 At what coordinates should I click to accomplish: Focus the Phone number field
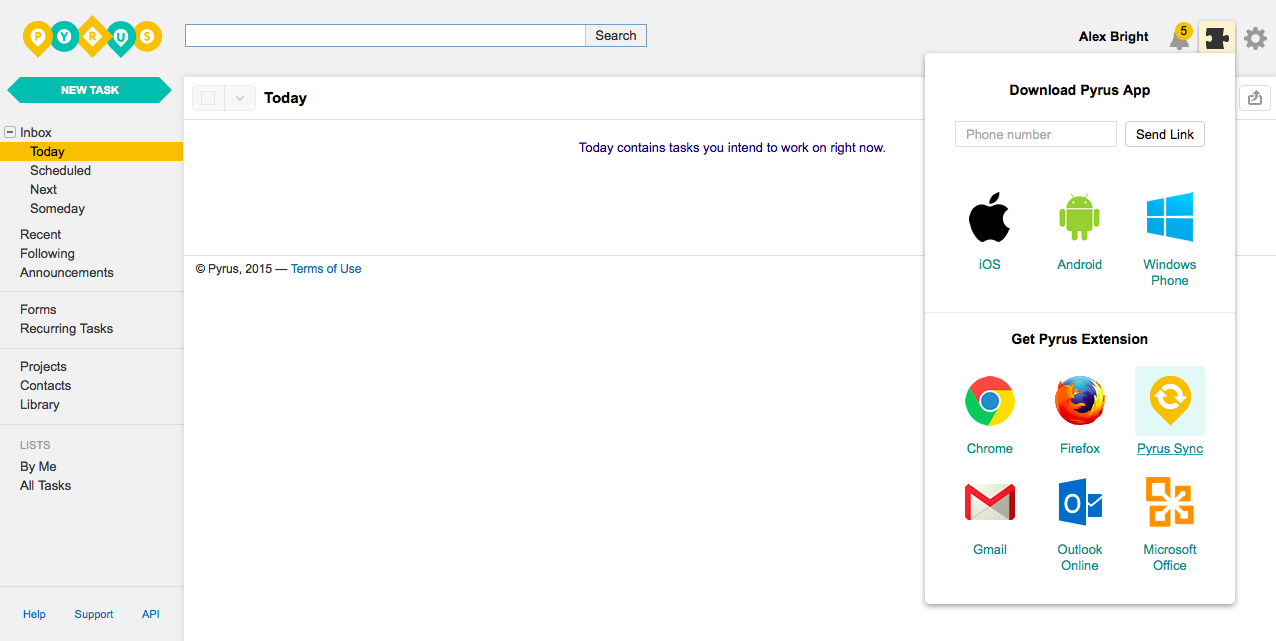click(1036, 134)
